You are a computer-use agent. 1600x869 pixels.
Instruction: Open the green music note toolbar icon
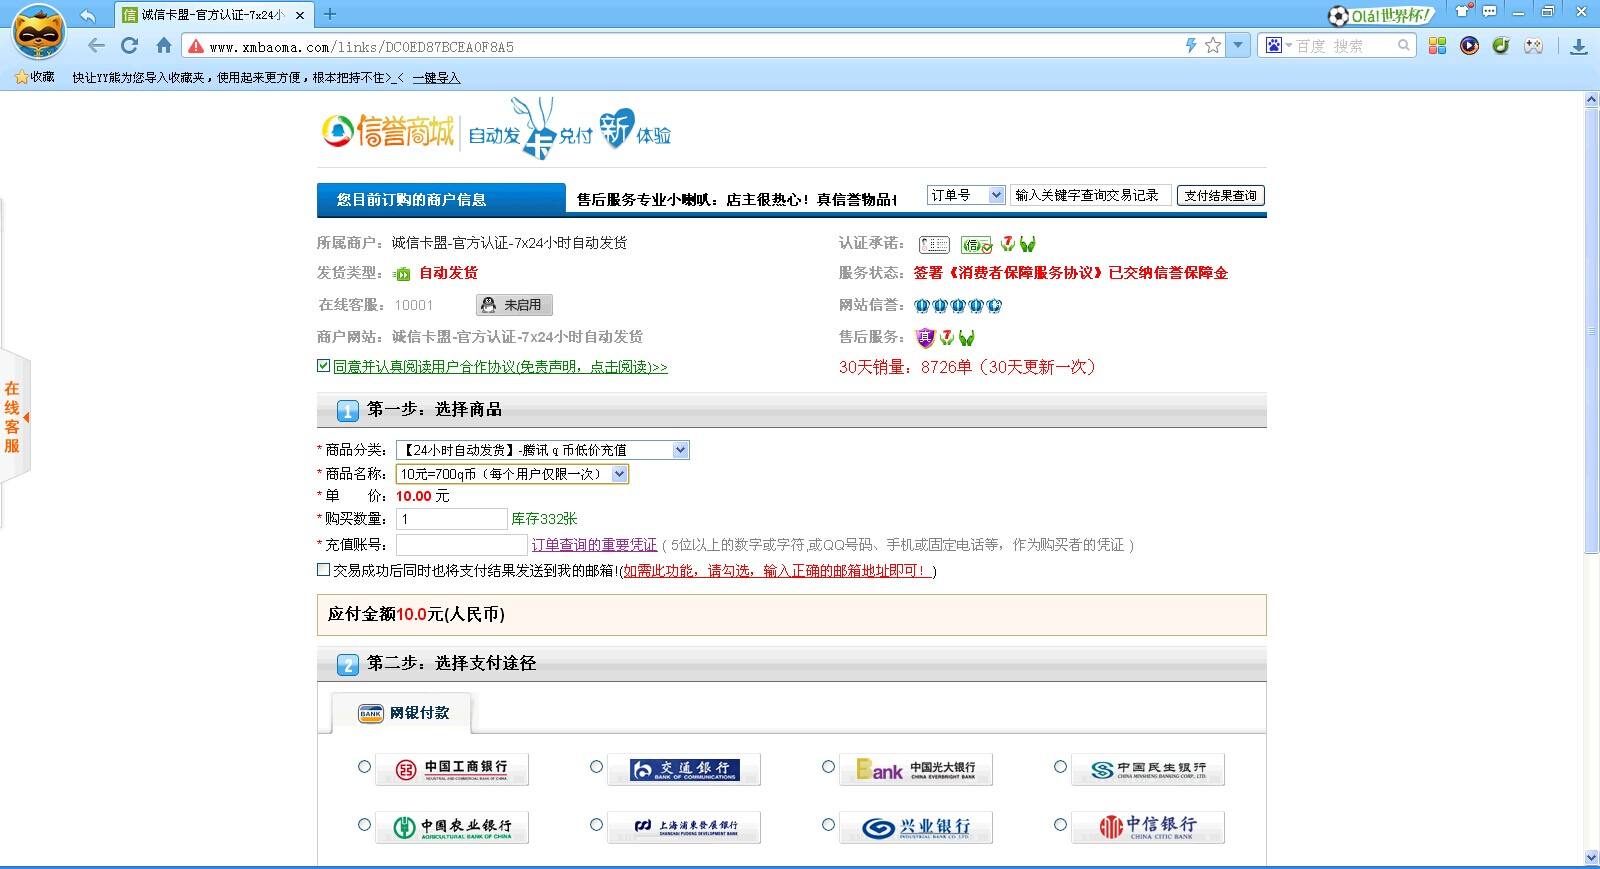pos(1500,46)
